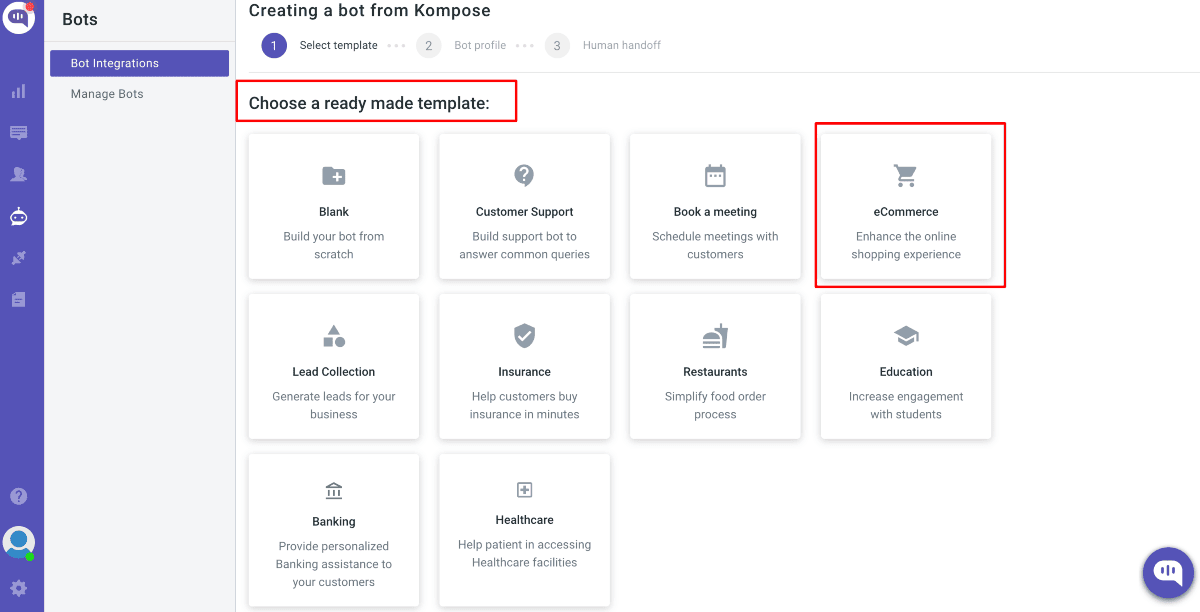Choose the Healthcare template card
Viewport: 1200px width, 612px height.
524,527
